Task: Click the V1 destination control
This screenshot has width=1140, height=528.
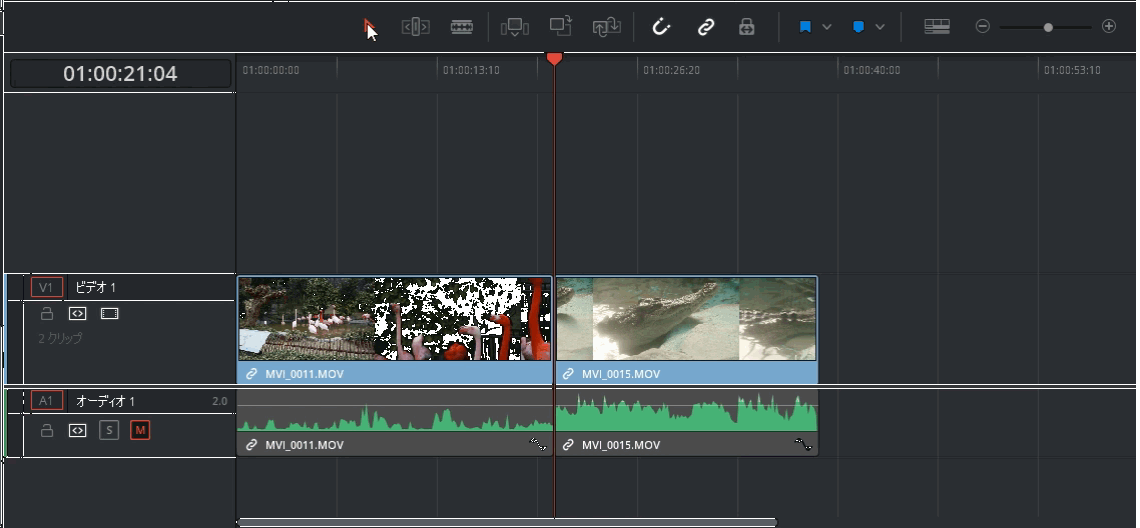Action: pos(47,287)
